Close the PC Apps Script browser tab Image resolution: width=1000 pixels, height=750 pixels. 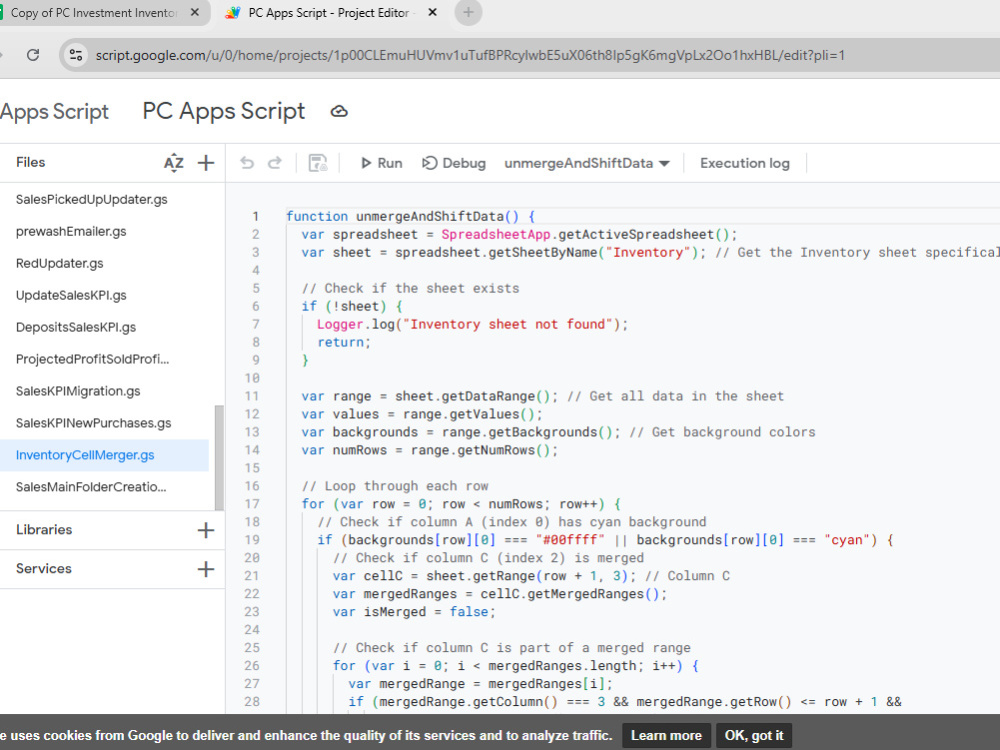click(432, 13)
